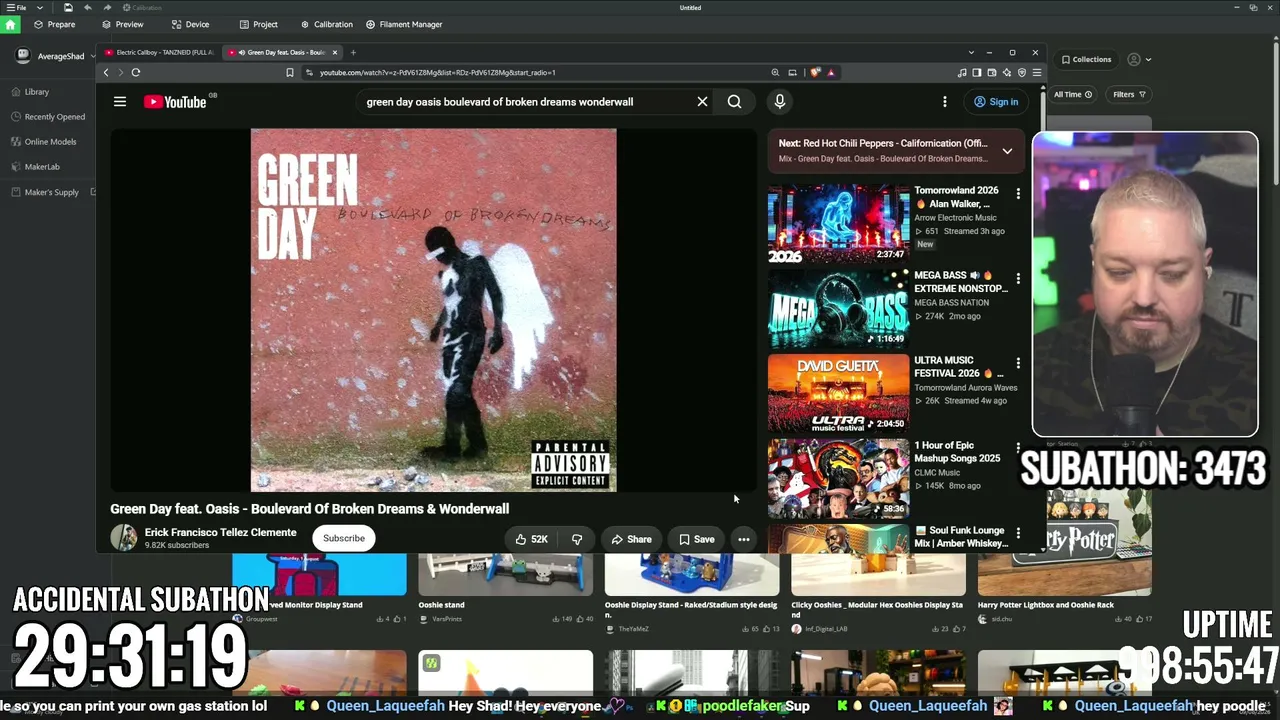
Task: Open more options for Tomorrowland 2026 video
Action: 1018,193
